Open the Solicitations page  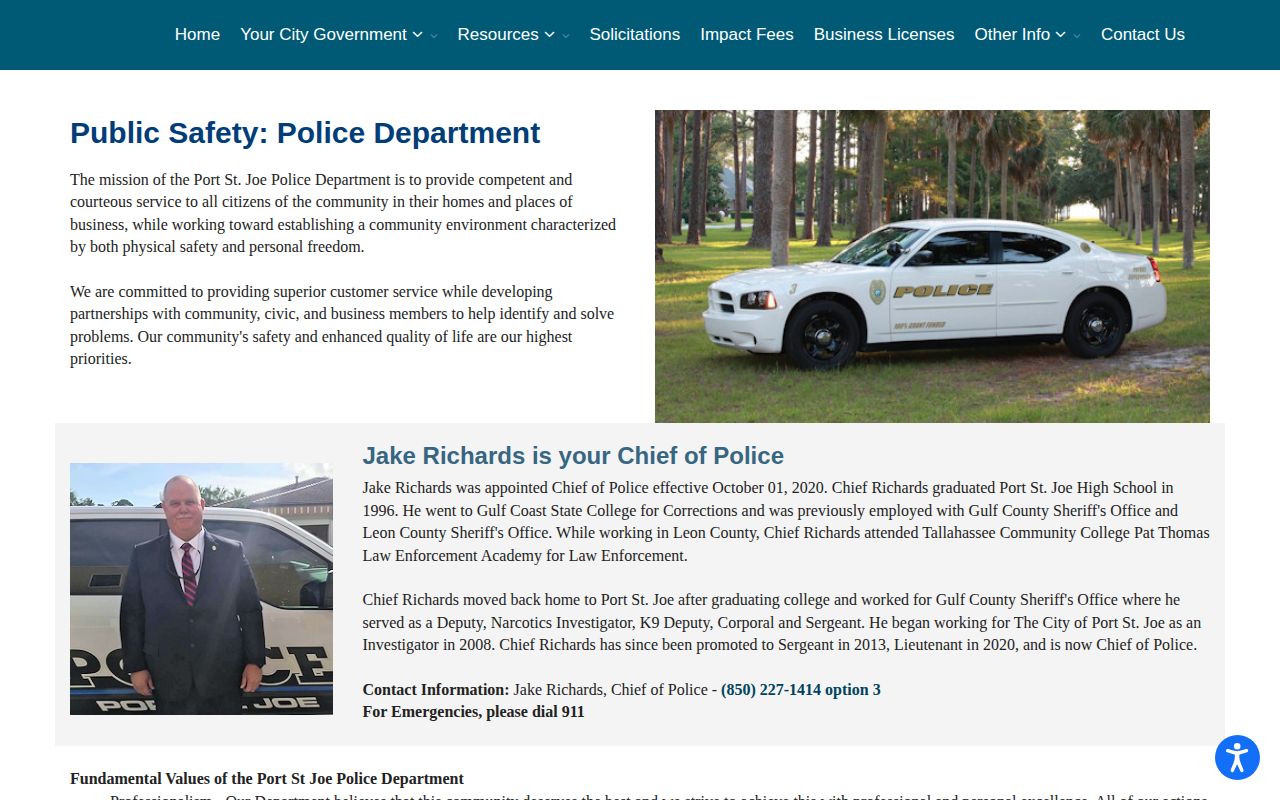tap(635, 34)
